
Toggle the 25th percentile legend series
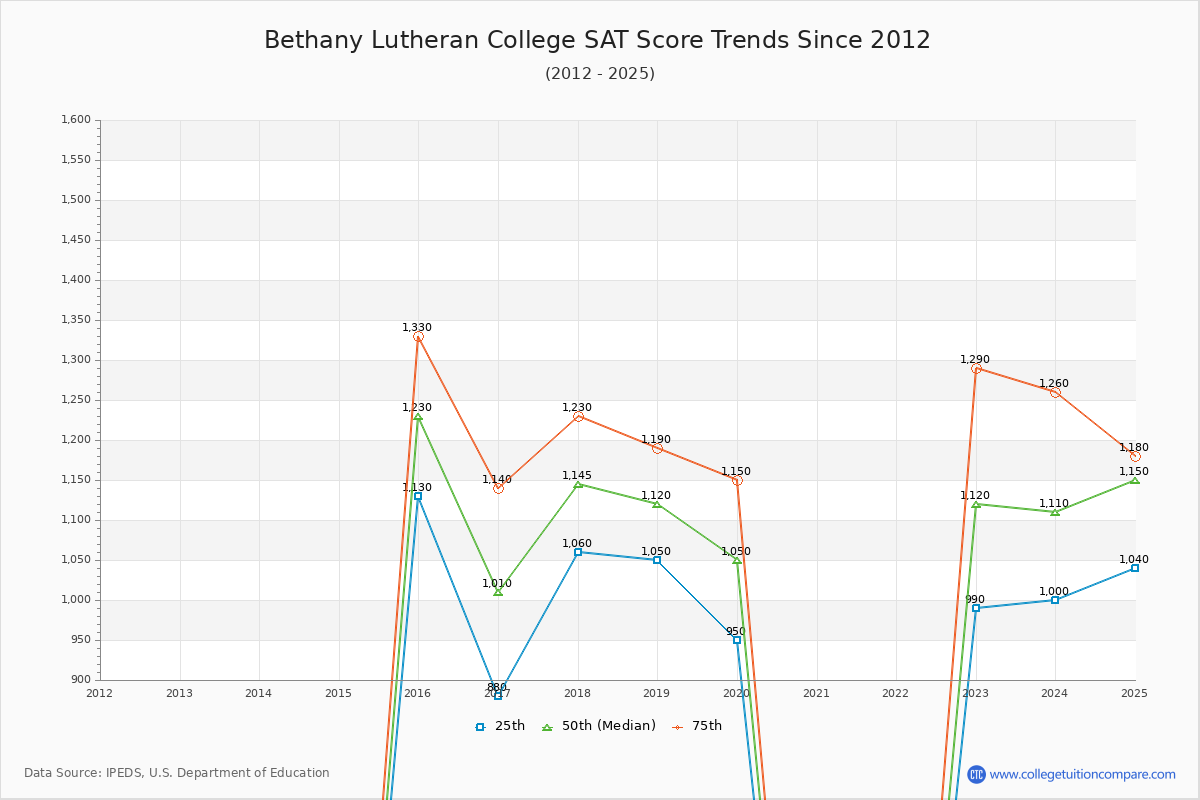pyautogui.click(x=500, y=726)
